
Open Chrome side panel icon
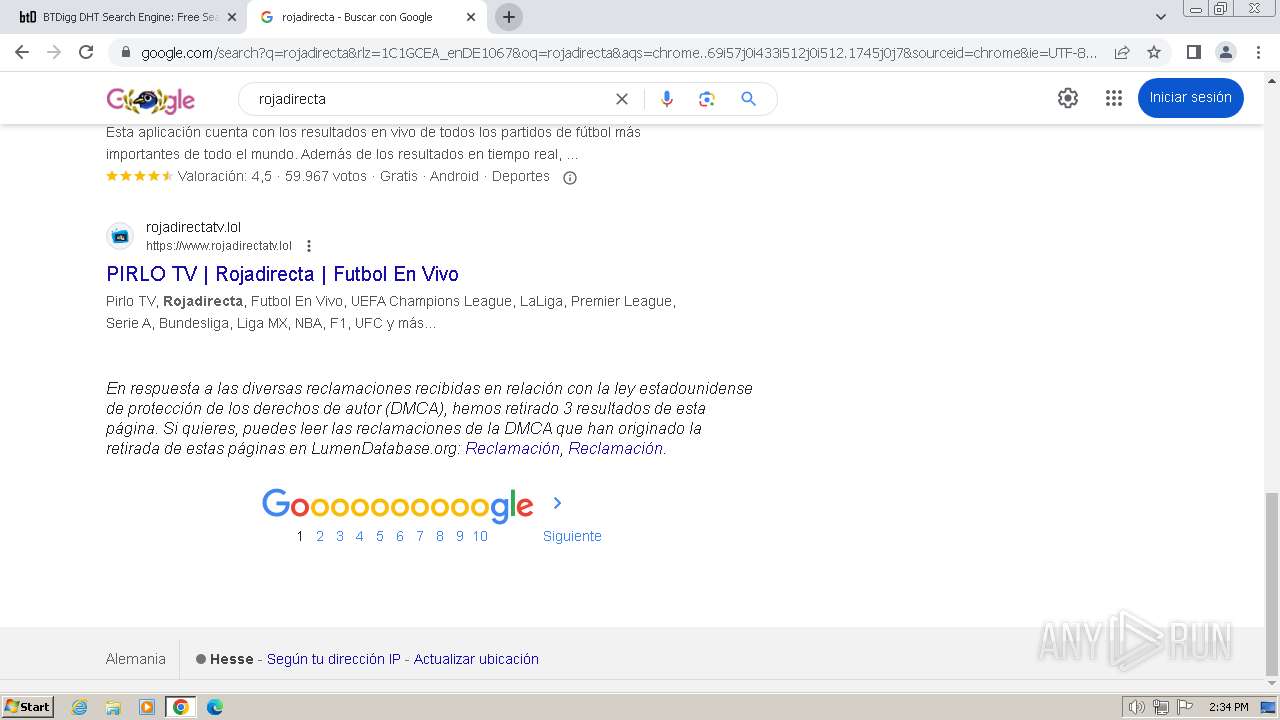[1193, 52]
